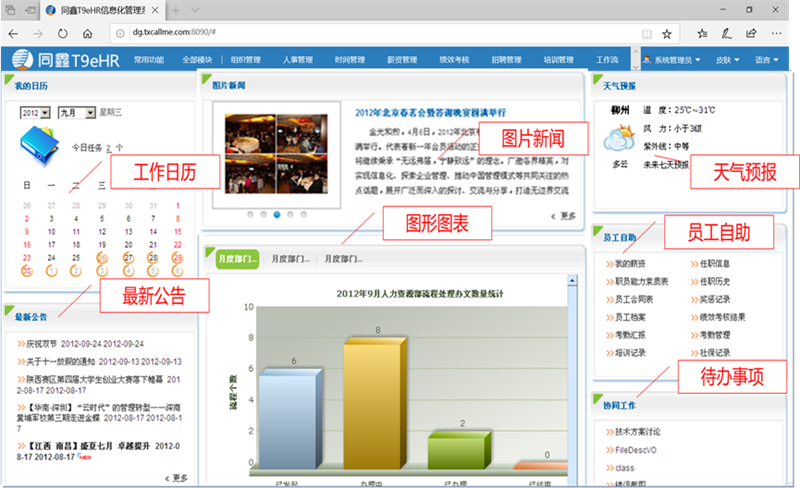Open the 薪资管理 menu
This screenshot has height=488, width=800.
(401, 60)
